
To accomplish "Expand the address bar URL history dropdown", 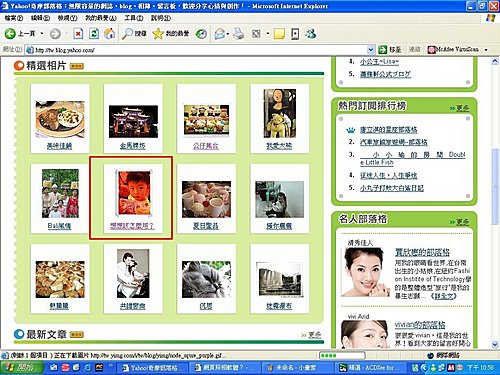I will 371,50.
